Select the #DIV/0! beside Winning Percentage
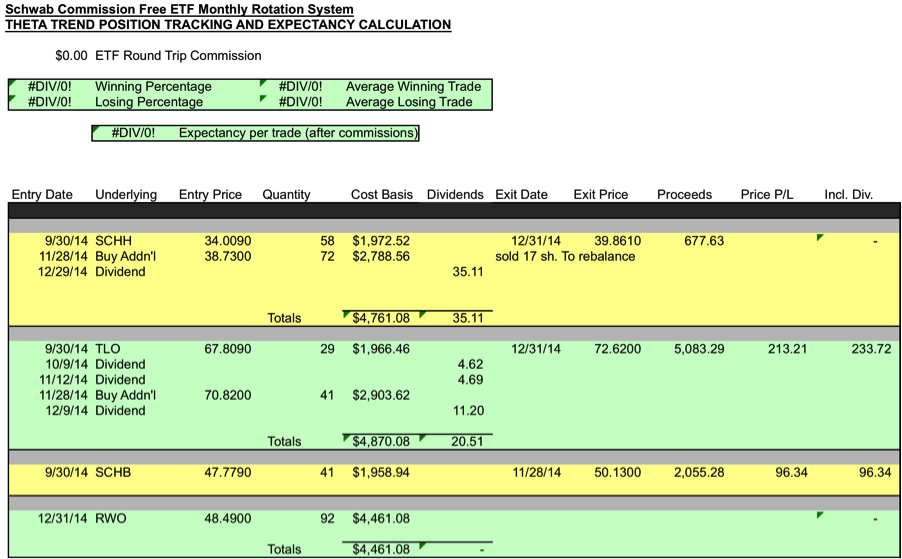Screen dimensions: 902x559 point(50,87)
